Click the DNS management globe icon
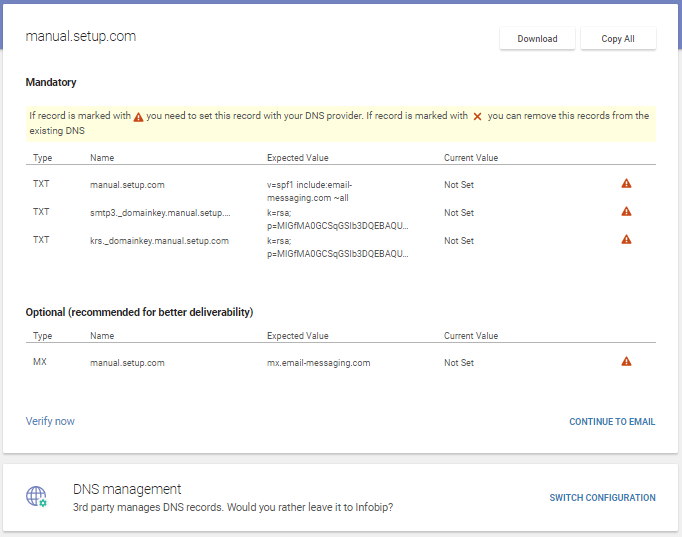This screenshot has height=537, width=682. [37, 497]
